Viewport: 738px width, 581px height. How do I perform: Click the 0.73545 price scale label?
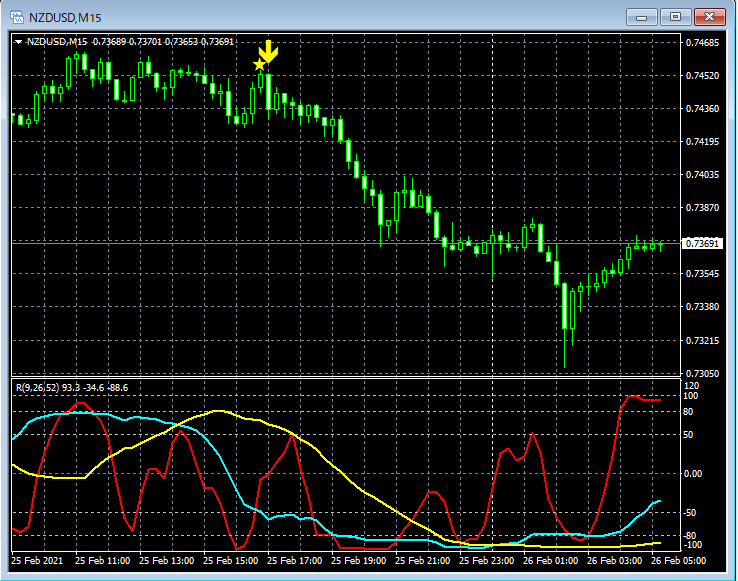point(702,274)
